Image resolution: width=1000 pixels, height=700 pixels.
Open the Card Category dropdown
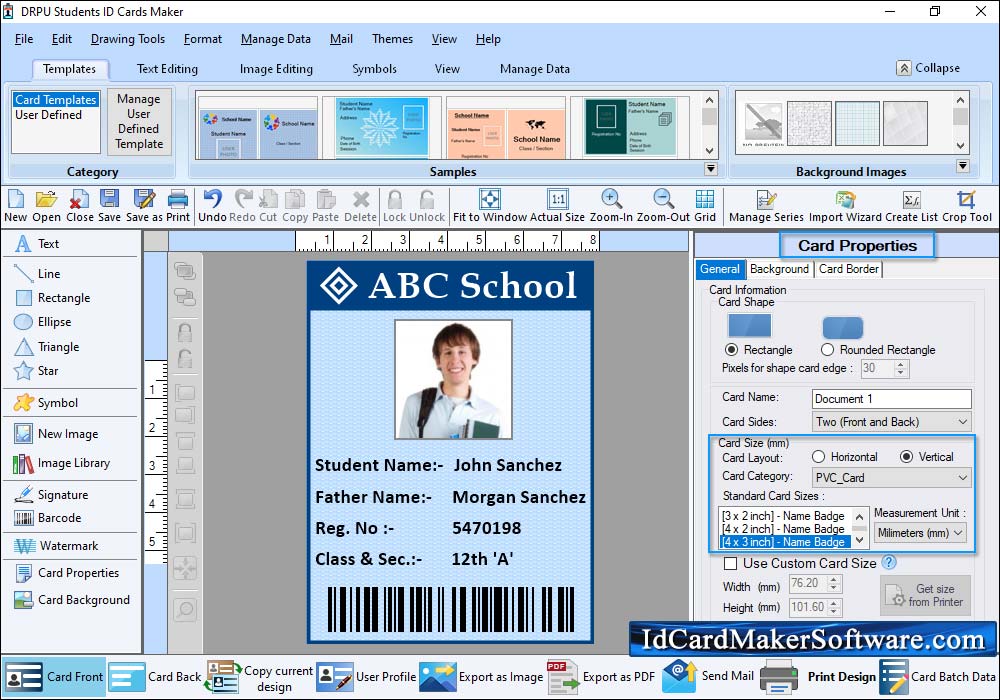(892, 478)
